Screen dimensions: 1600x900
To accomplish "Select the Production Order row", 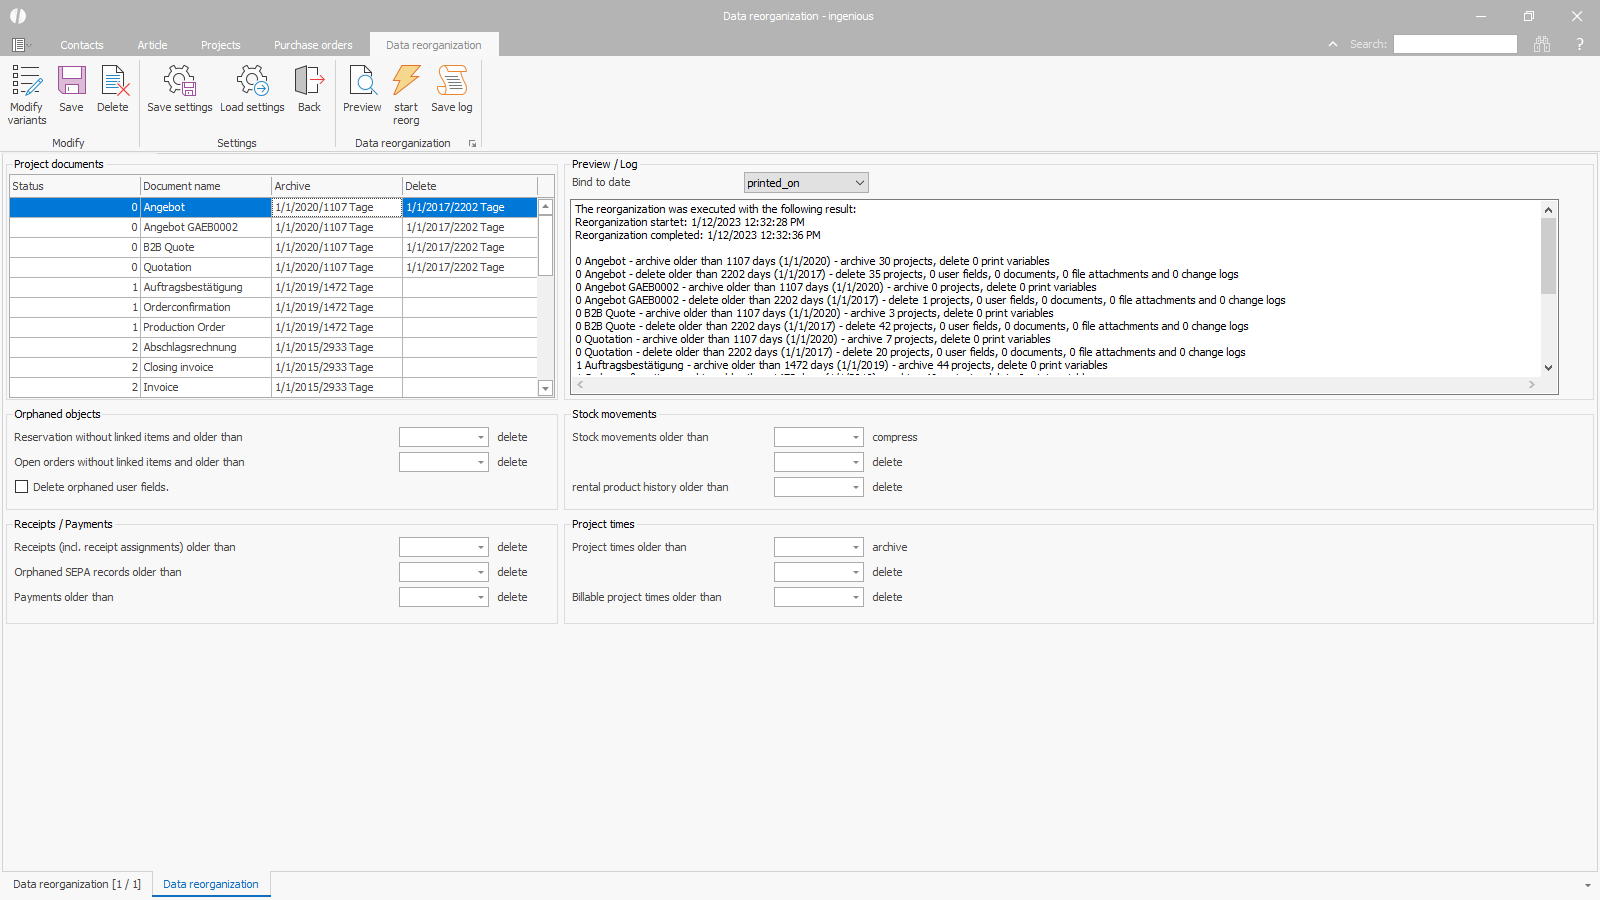I will point(184,327).
